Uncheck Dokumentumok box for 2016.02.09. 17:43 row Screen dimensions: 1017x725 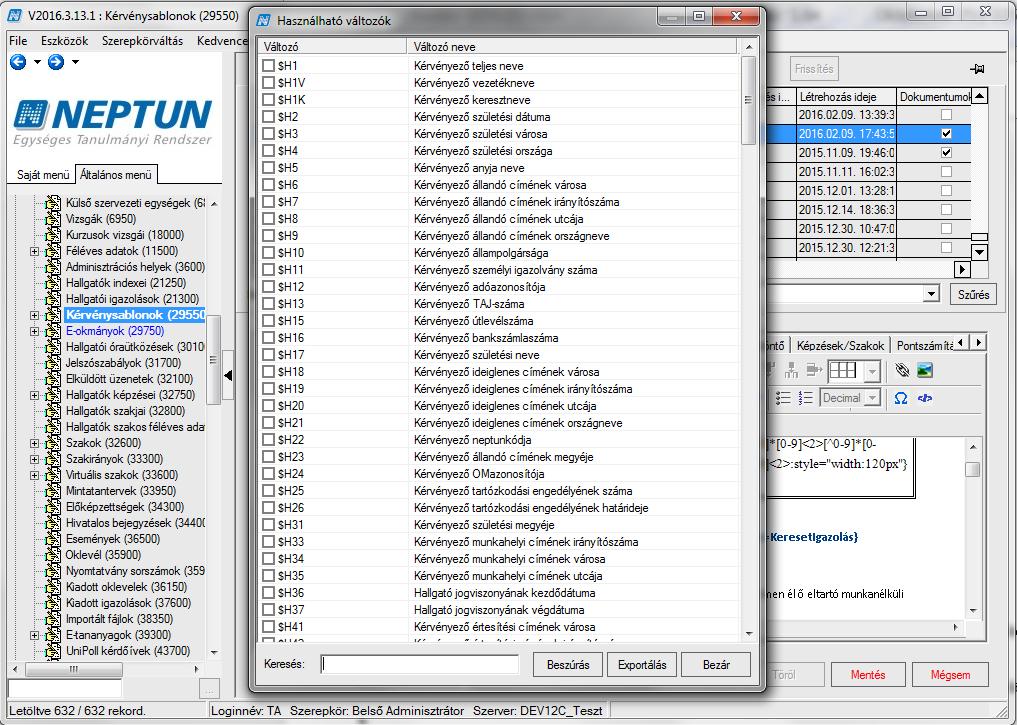(x=946, y=134)
